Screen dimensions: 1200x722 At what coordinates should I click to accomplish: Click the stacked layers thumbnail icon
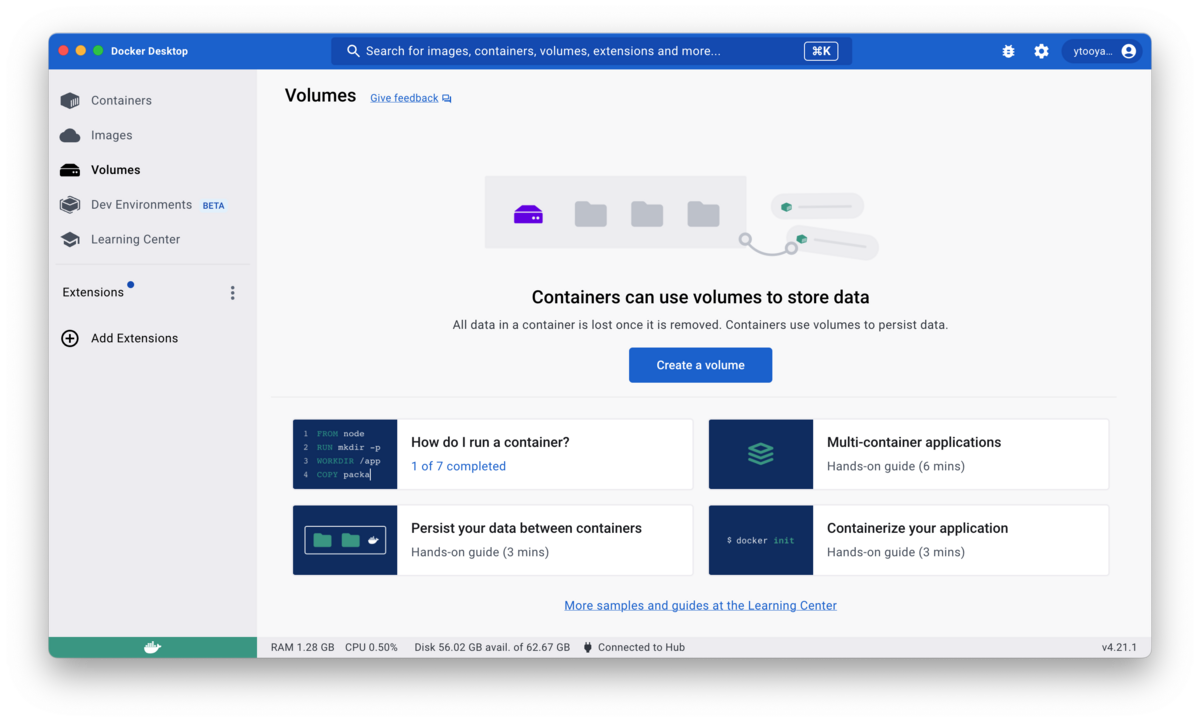tap(761, 454)
